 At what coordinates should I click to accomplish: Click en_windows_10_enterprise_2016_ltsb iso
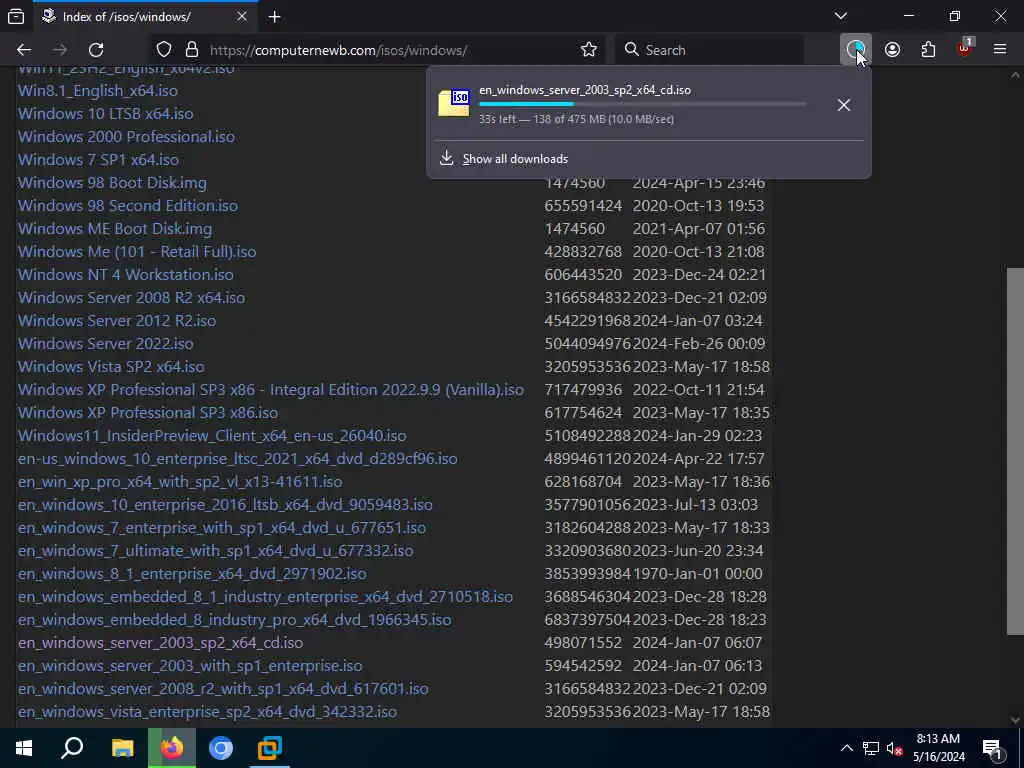[225, 505]
